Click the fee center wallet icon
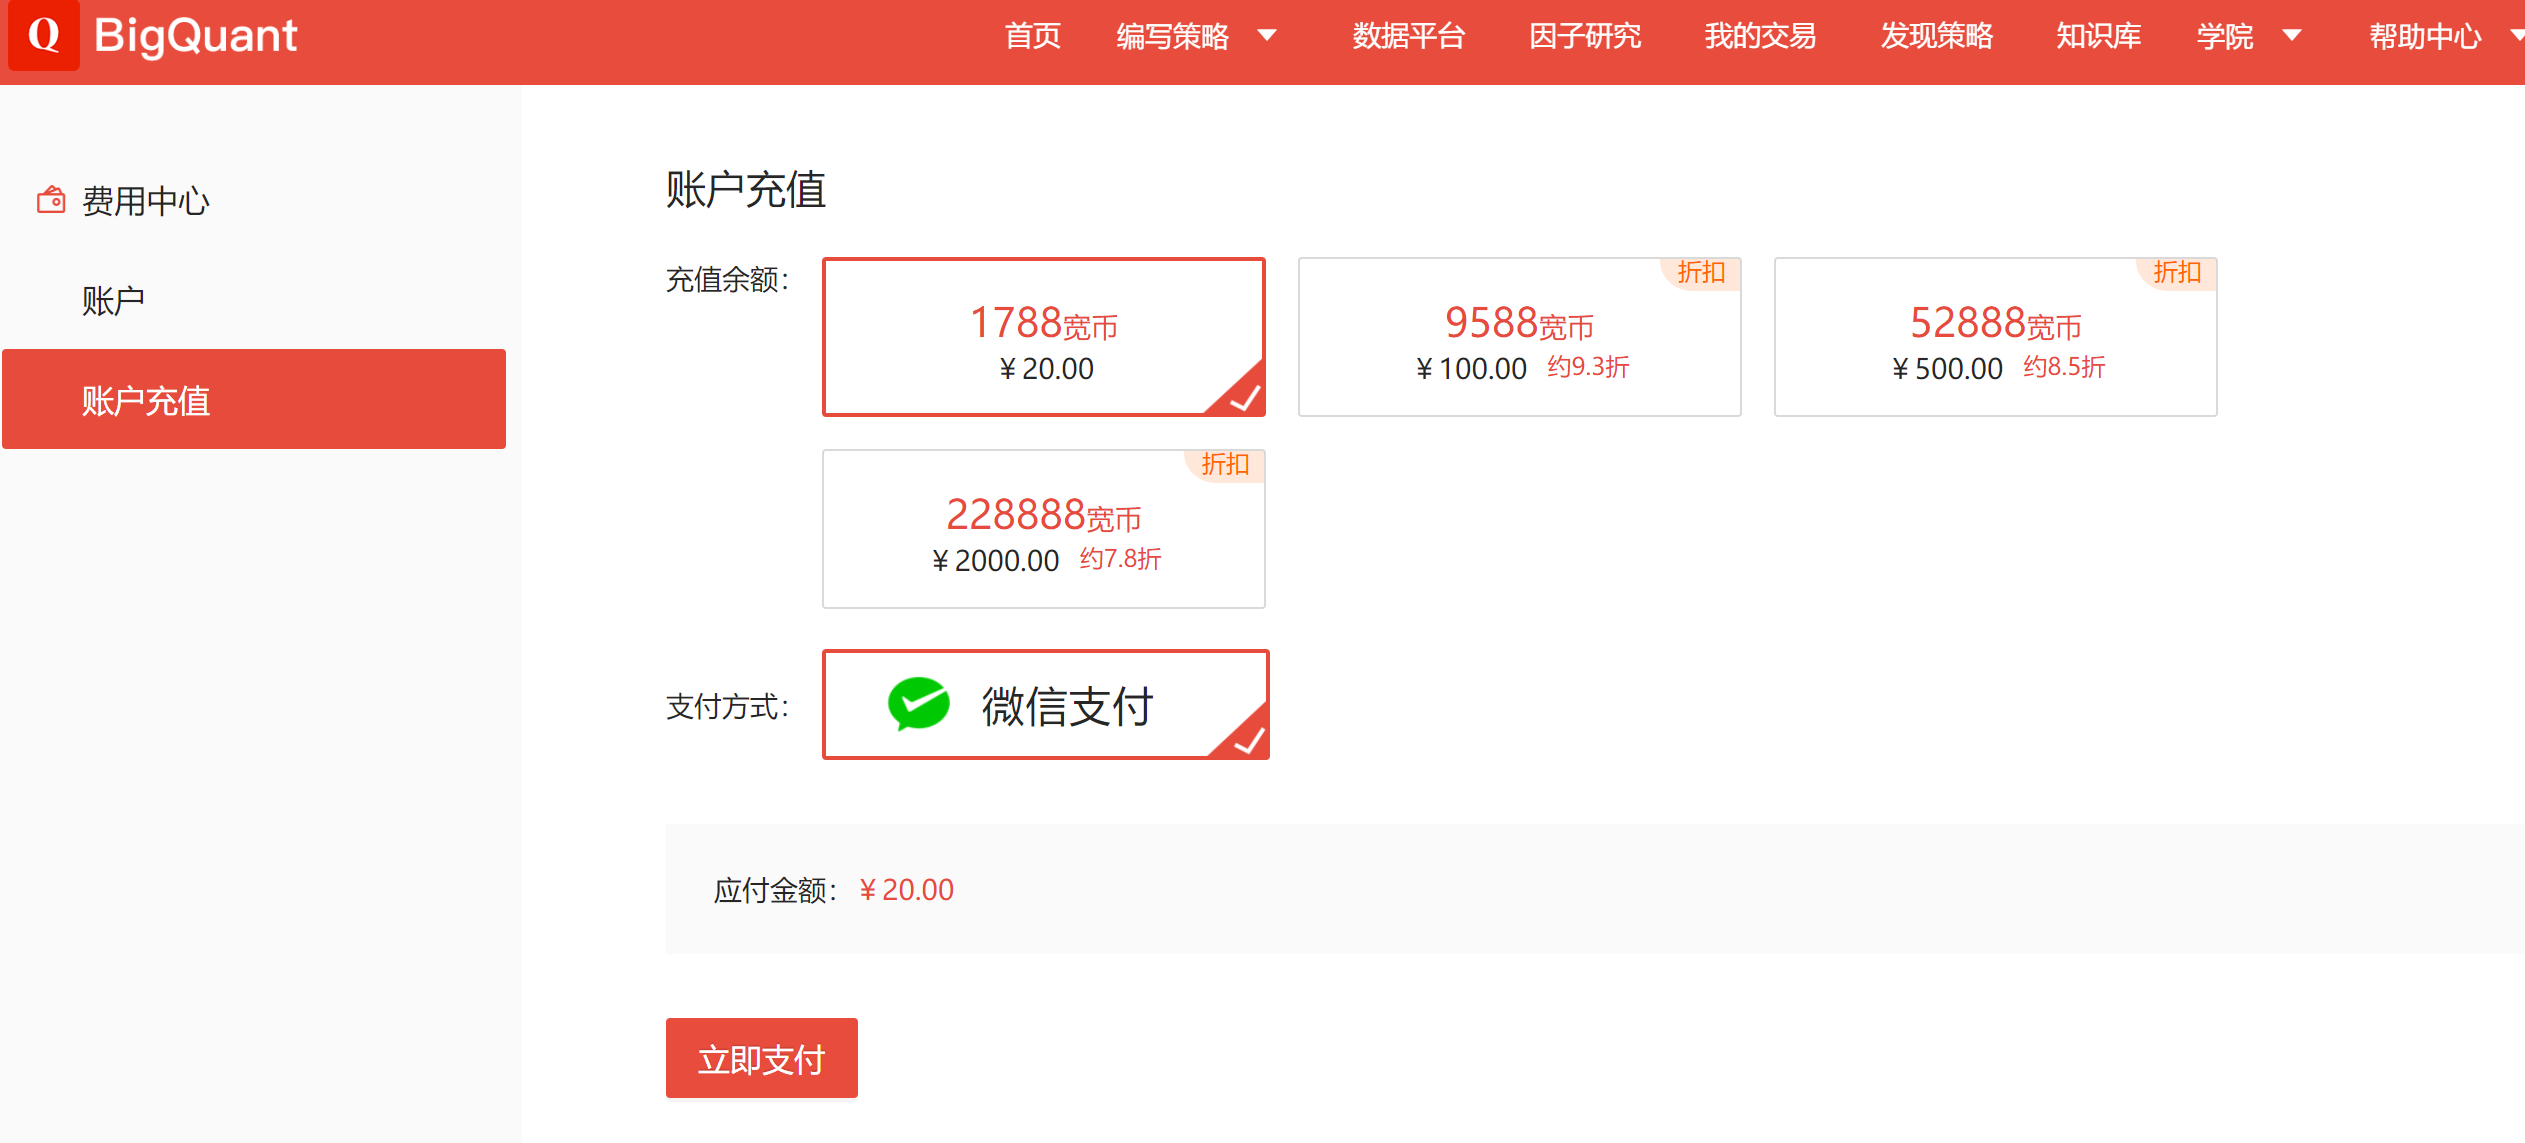 (51, 200)
